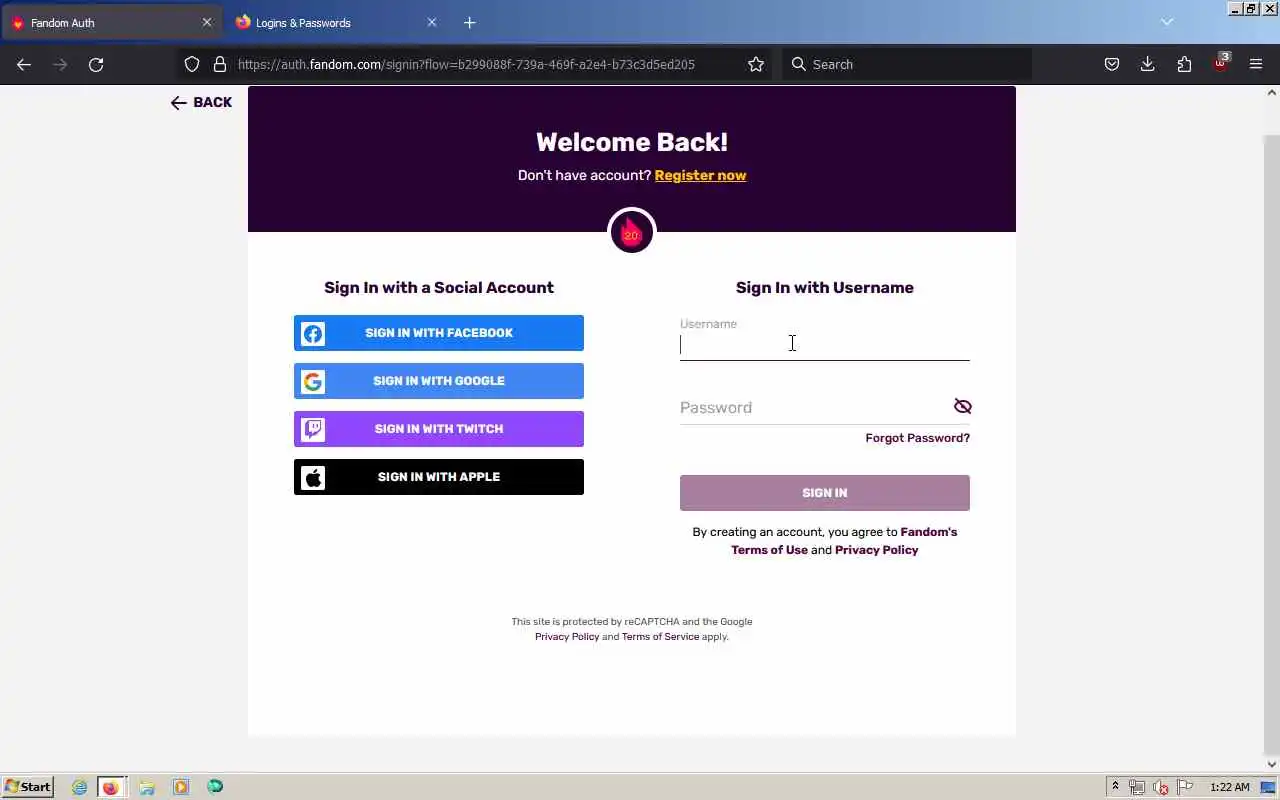Close the Fandom Auth tab
Viewport: 1280px width, 800px height.
click(x=207, y=22)
